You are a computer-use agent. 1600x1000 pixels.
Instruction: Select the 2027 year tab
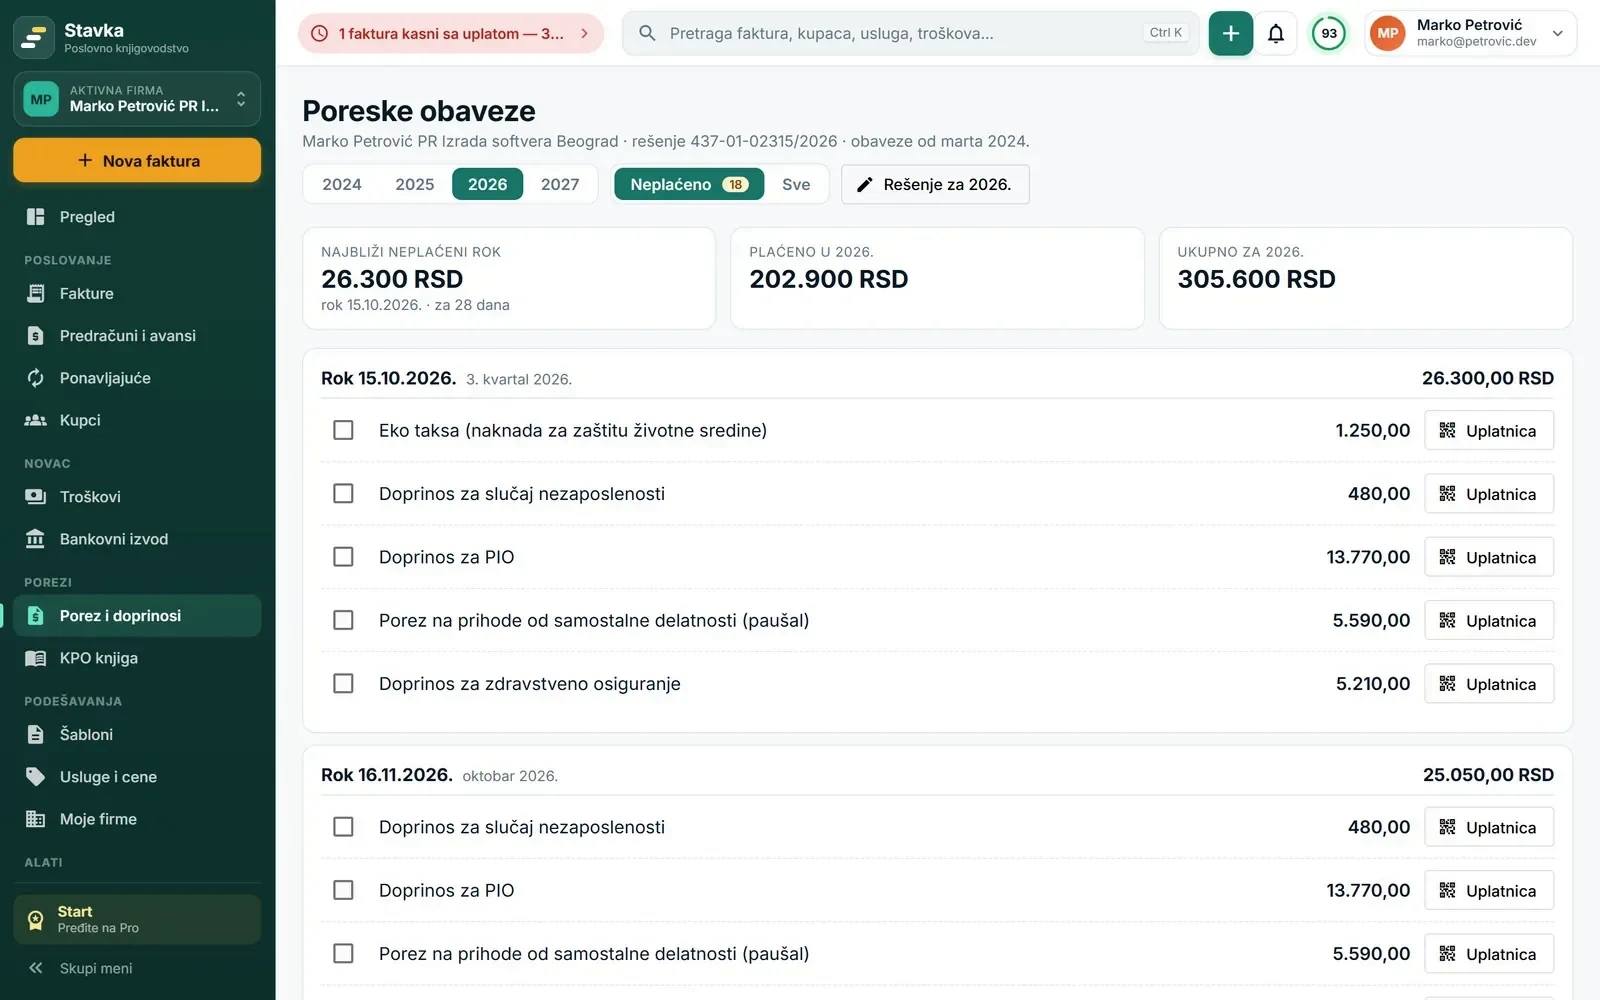560,184
